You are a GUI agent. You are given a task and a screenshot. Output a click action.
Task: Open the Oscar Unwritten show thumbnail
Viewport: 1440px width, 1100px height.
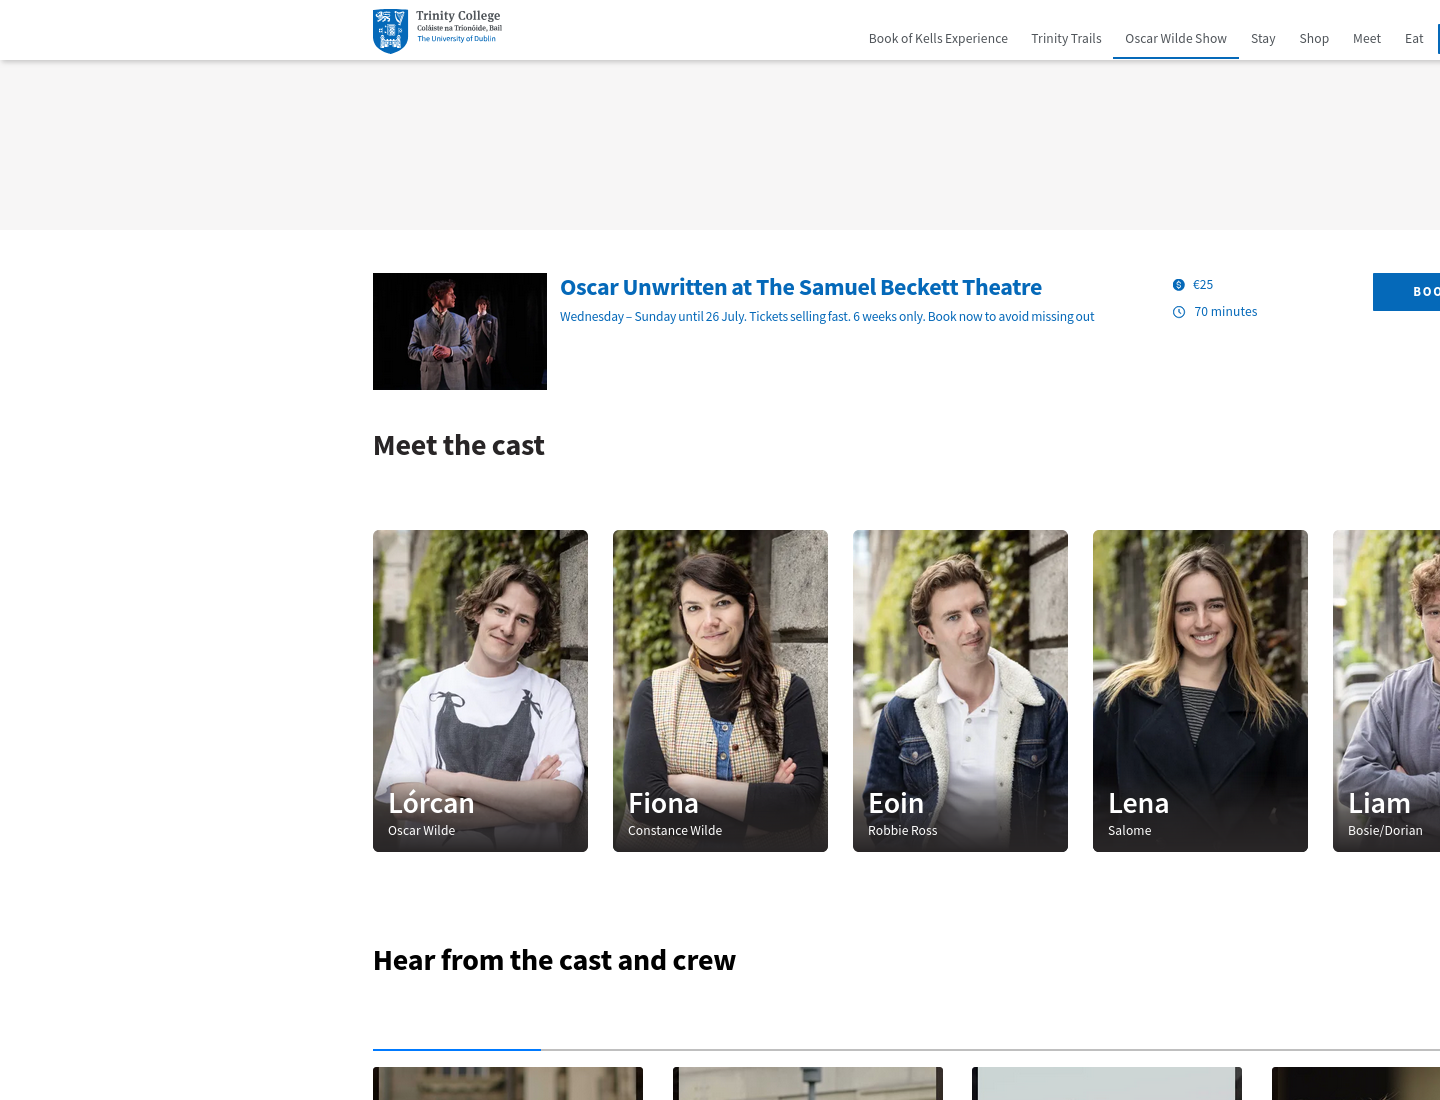click(x=460, y=331)
